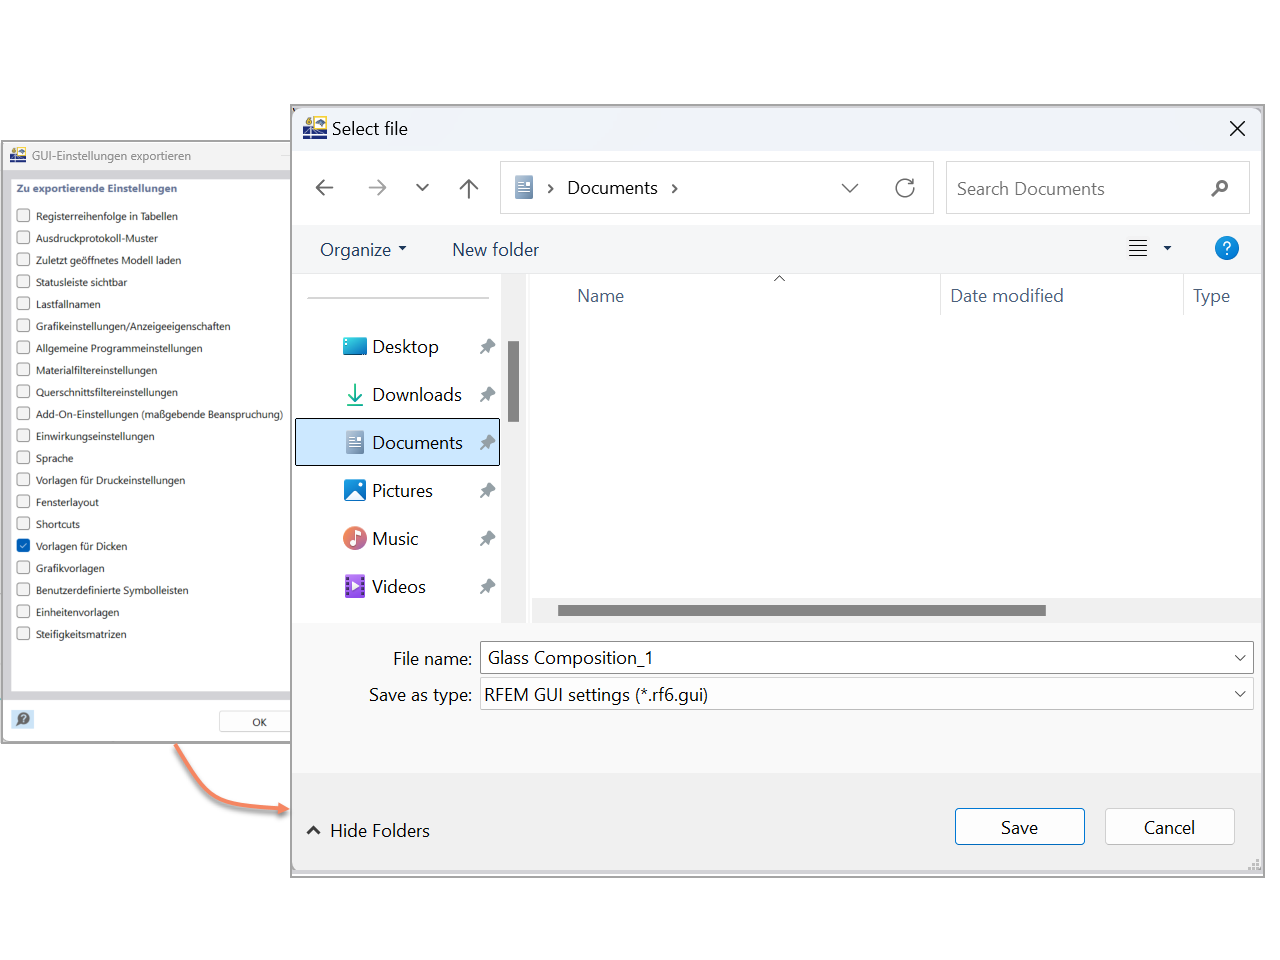This screenshot has width=1280, height=960.
Task: Open the Music folder icon in the sidebar
Action: pos(355,538)
